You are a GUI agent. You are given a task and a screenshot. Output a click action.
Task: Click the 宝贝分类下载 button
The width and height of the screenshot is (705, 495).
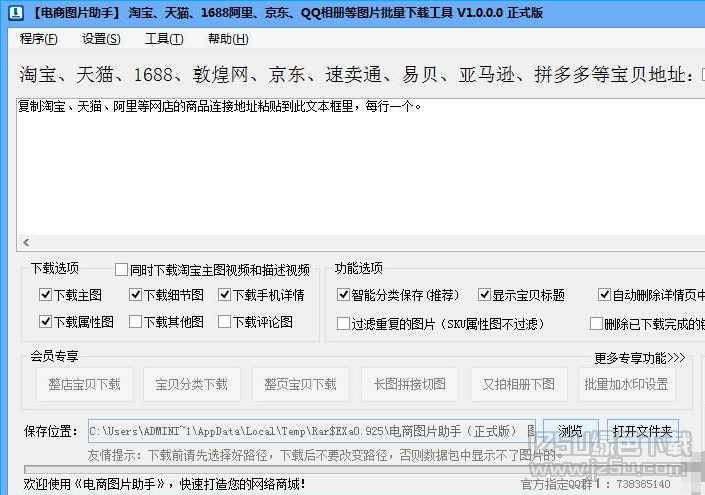click(192, 384)
